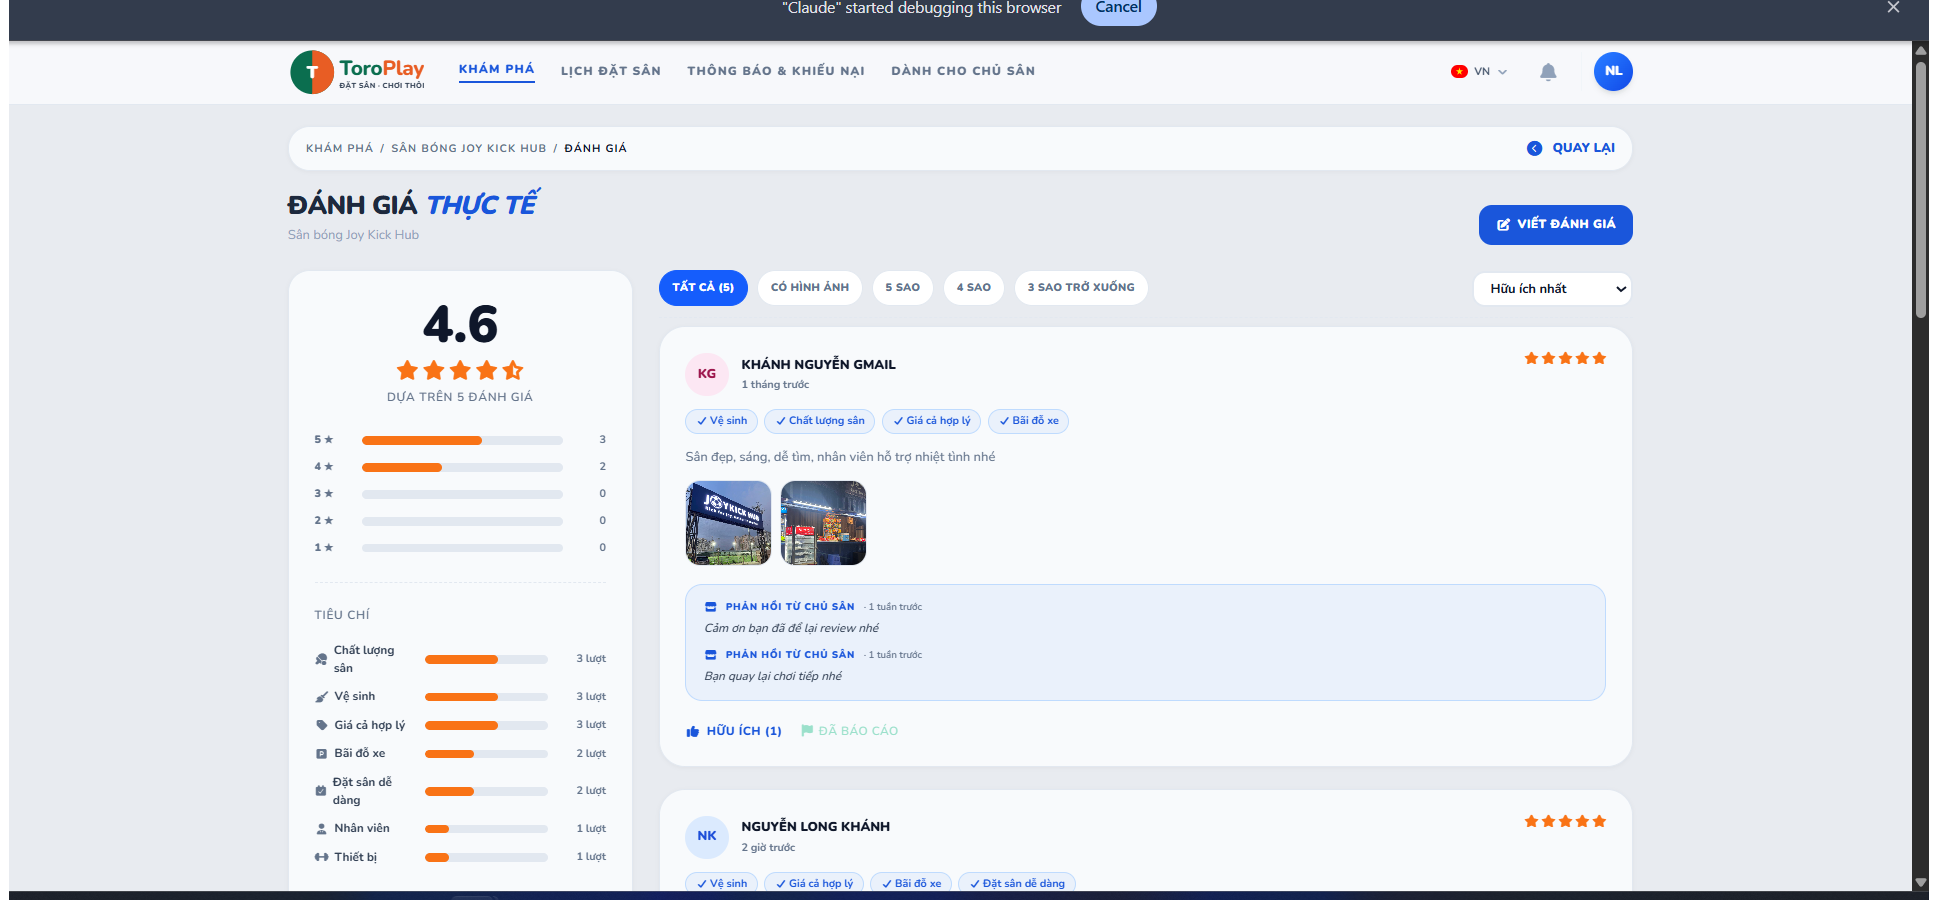Open the NL user avatar menu

[x=1613, y=71]
